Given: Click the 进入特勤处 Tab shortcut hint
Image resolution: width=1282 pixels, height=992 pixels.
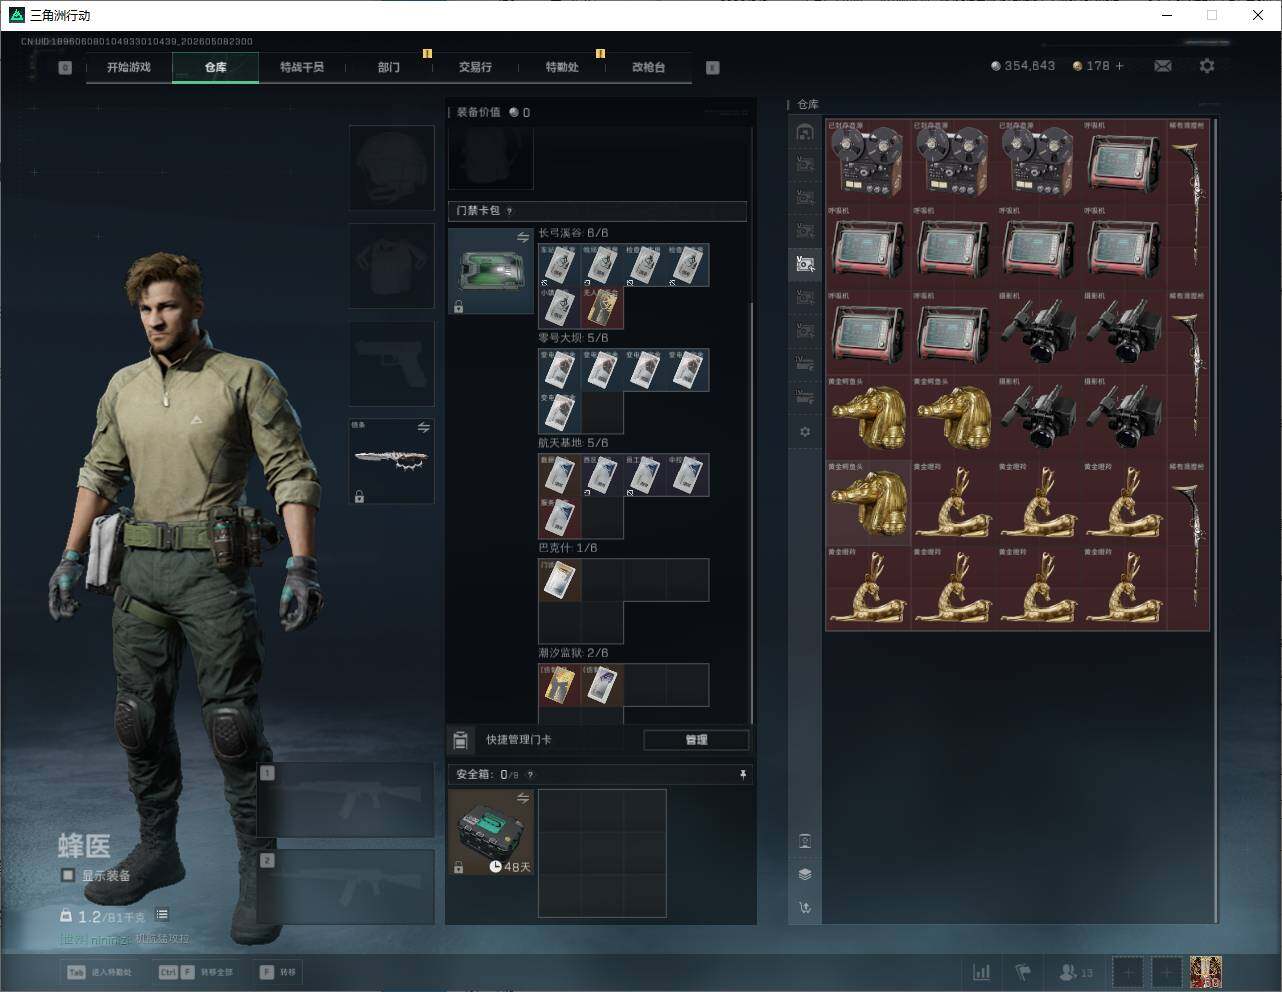Looking at the screenshot, I should [99, 972].
